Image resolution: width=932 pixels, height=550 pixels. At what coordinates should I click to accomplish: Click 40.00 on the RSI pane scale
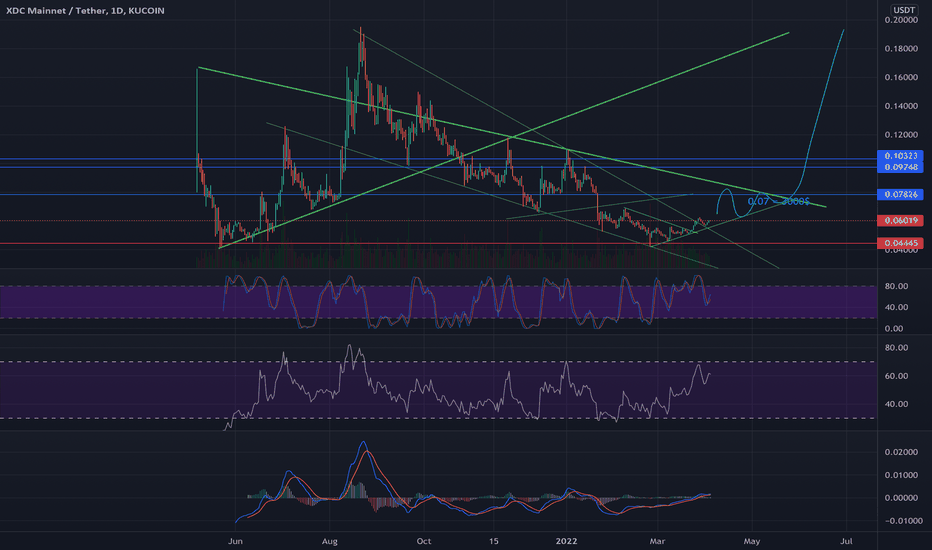(x=896, y=404)
